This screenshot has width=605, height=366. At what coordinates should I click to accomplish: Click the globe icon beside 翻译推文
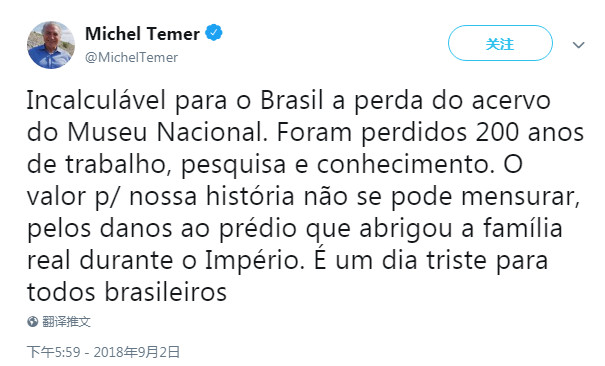(x=33, y=321)
